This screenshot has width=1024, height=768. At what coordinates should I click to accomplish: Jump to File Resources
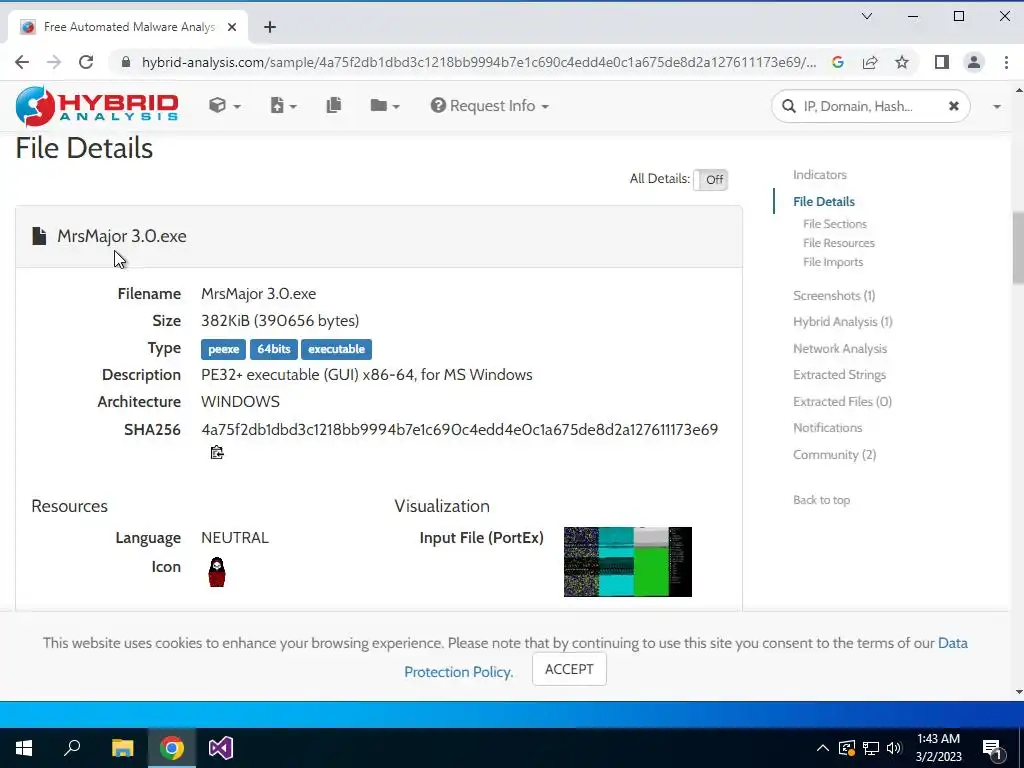click(x=839, y=243)
